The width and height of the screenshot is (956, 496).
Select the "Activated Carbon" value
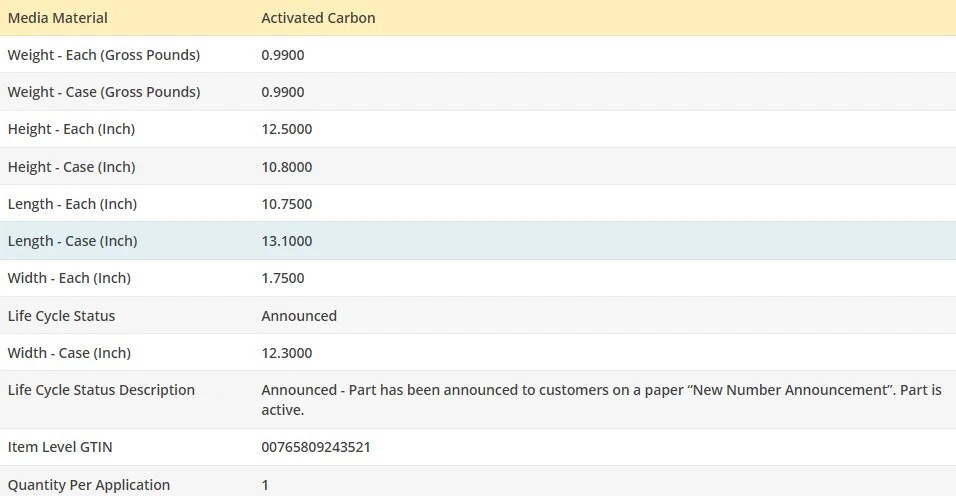click(318, 18)
